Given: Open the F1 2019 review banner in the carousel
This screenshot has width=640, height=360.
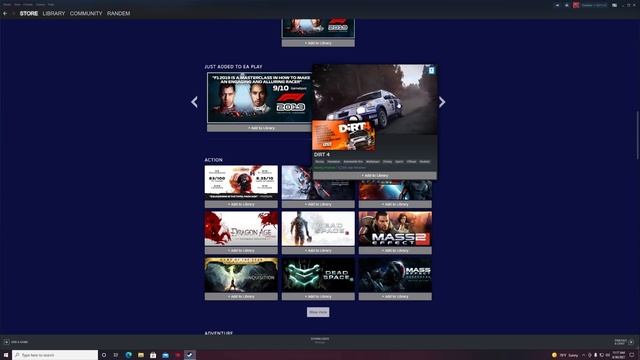Looking at the screenshot, I should point(260,98).
